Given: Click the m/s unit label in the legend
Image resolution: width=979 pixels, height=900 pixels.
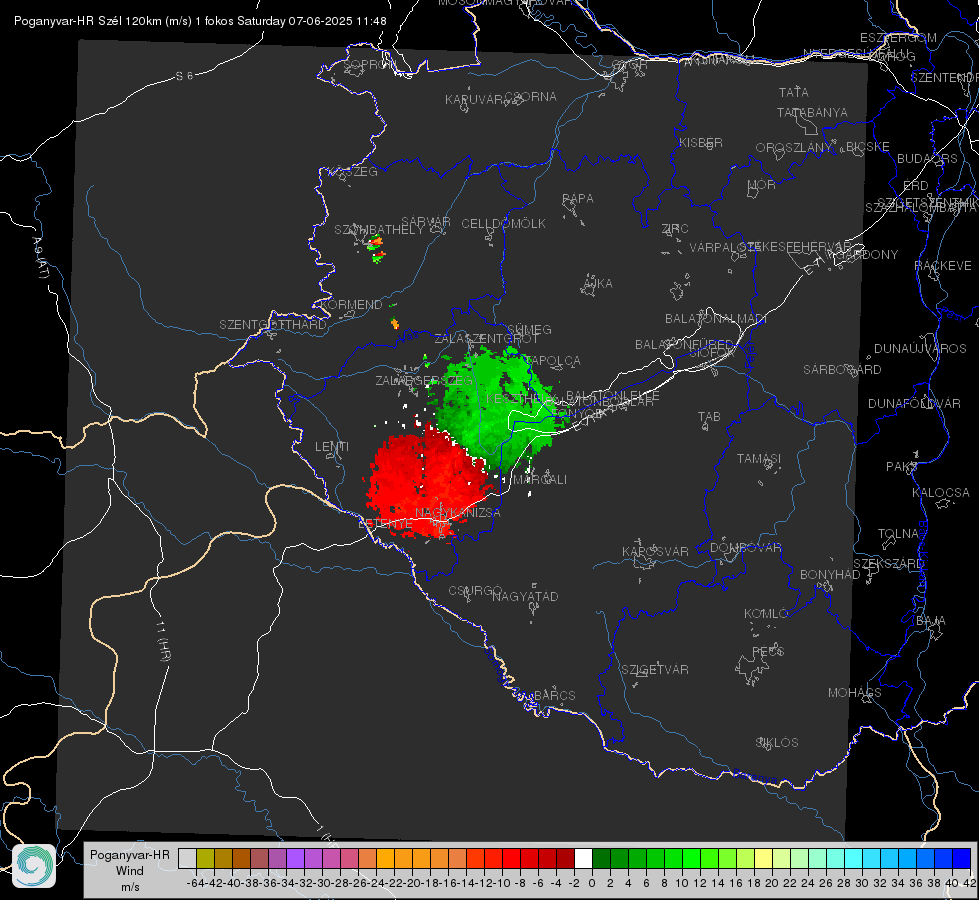Looking at the screenshot, I should (130, 886).
